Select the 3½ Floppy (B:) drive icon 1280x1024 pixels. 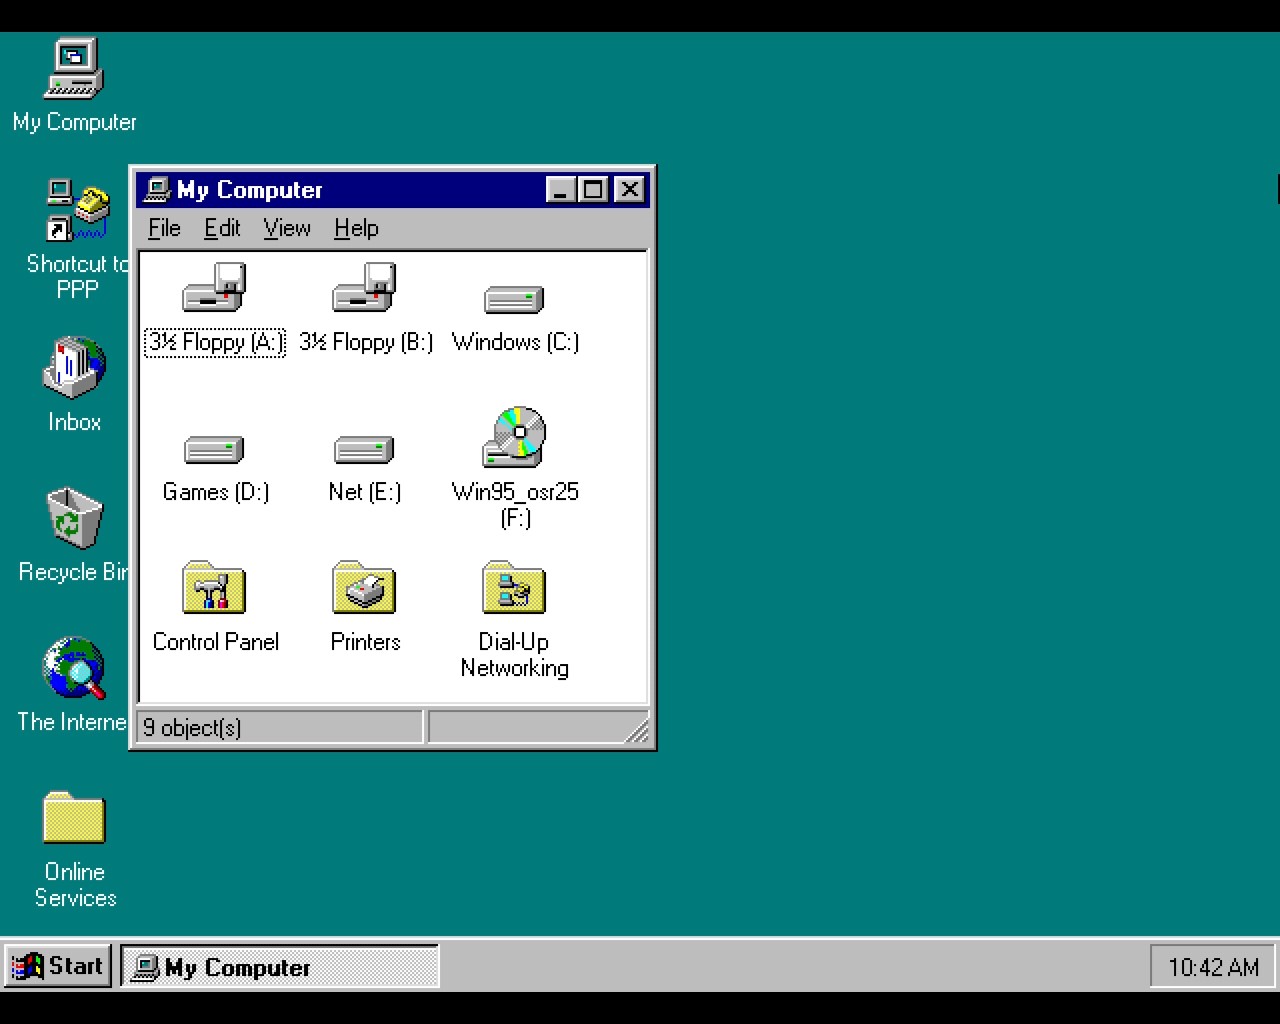[364, 287]
